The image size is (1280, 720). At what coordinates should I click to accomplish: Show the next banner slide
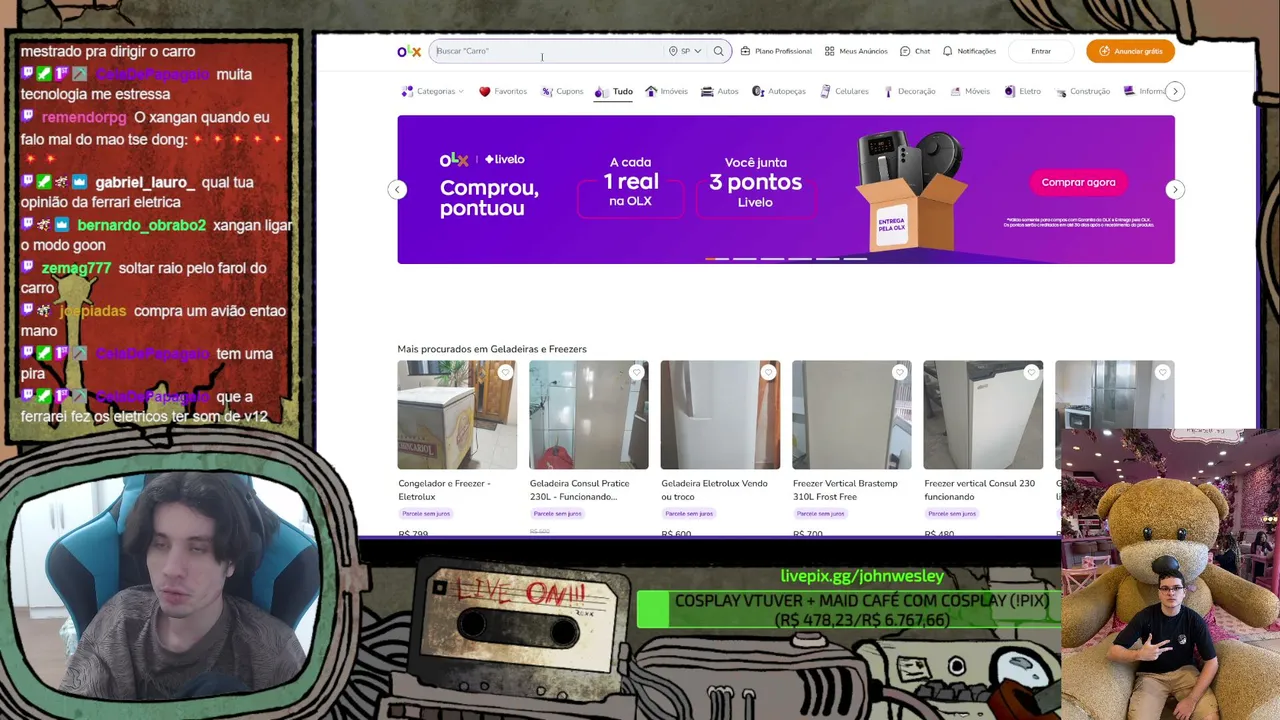click(1175, 189)
